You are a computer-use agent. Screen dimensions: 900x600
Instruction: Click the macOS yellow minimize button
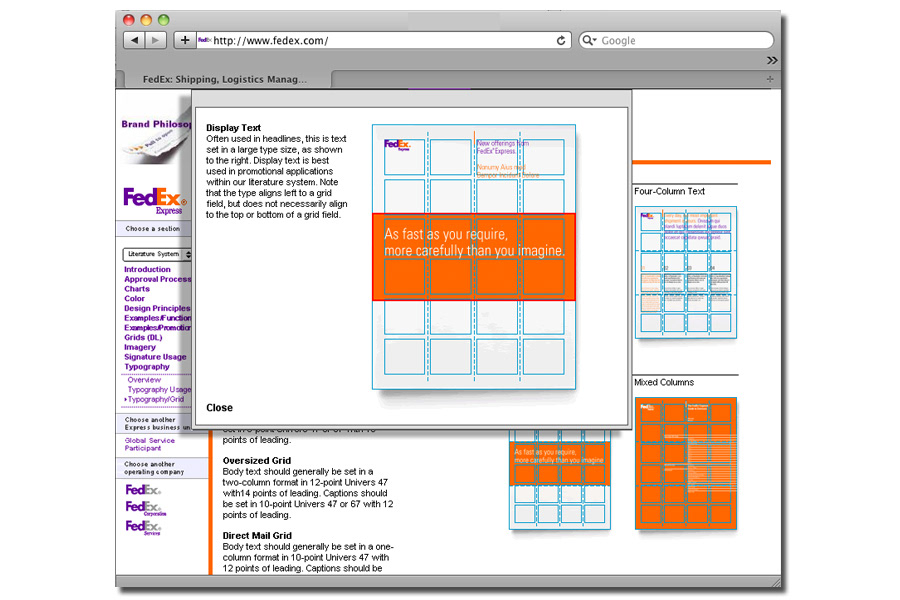146,20
